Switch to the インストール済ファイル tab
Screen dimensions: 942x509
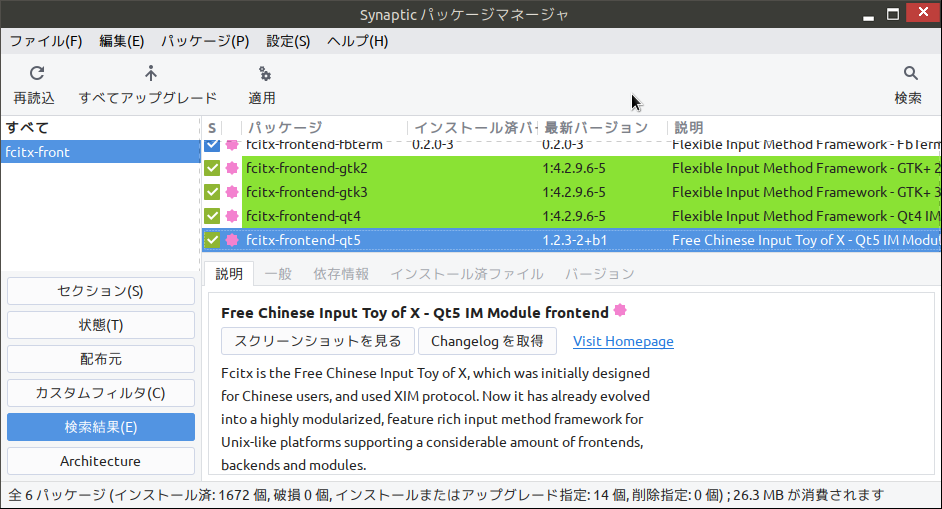(x=467, y=274)
